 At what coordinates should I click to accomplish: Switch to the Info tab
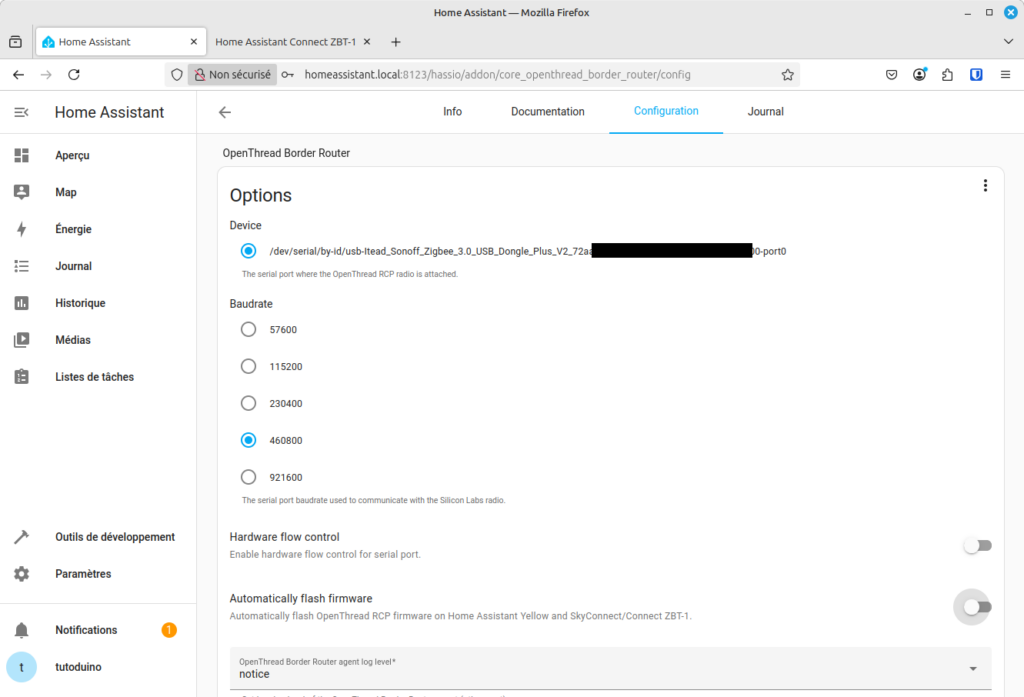453,112
